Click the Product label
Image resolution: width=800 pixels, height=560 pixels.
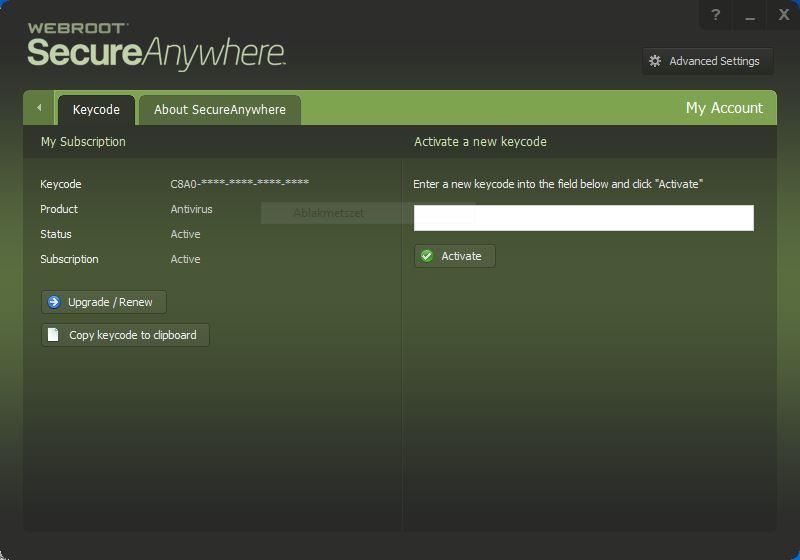click(59, 209)
